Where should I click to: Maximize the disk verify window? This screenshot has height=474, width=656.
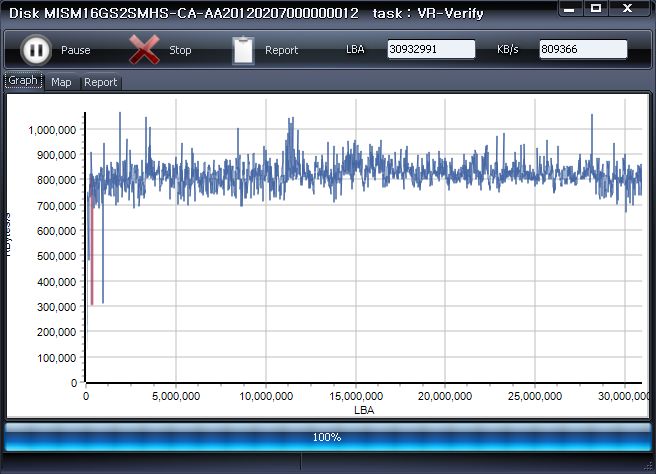(x=596, y=8)
